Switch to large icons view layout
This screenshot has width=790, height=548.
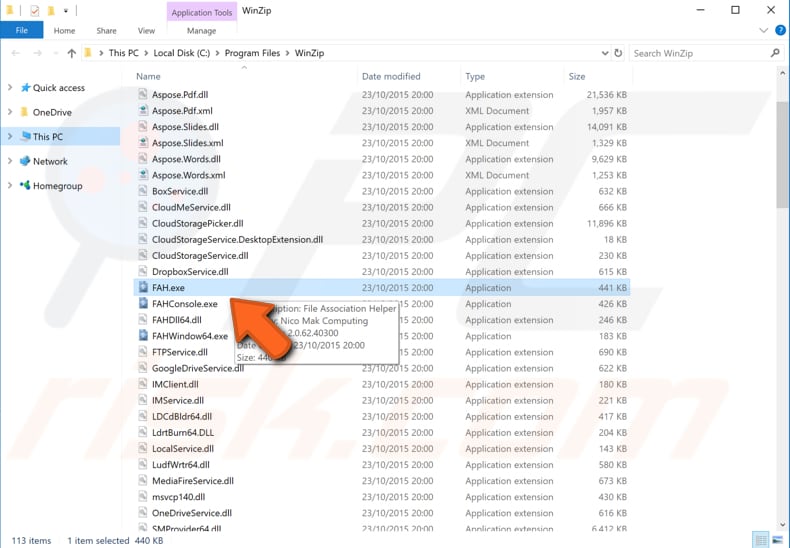[777, 540]
